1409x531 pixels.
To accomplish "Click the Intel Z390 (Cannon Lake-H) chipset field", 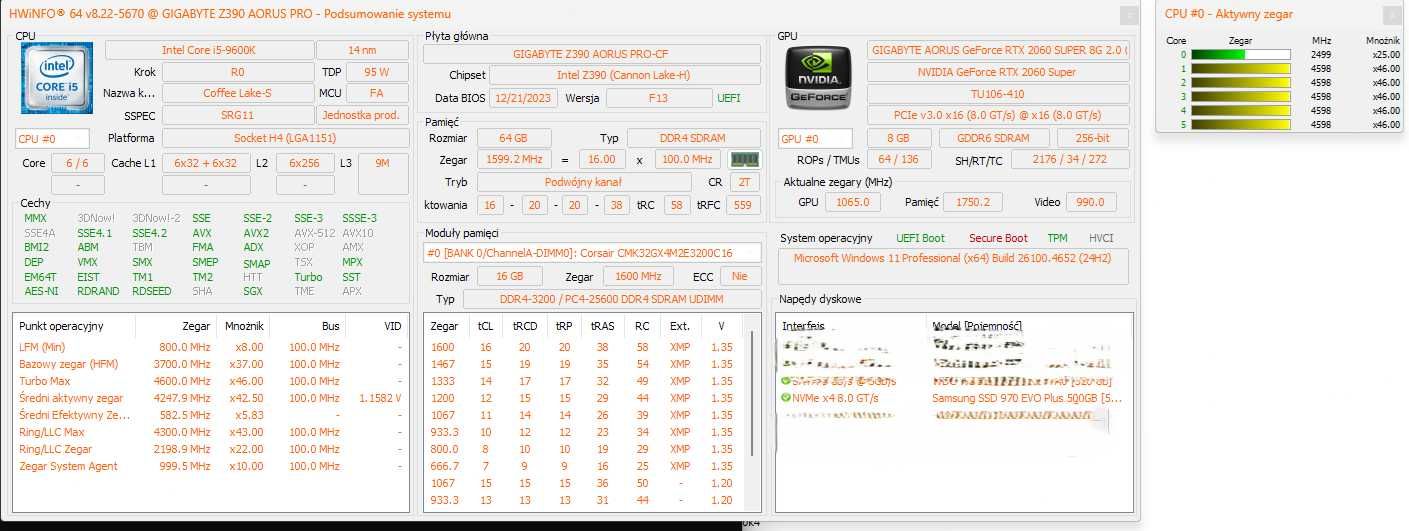I will [x=625, y=75].
